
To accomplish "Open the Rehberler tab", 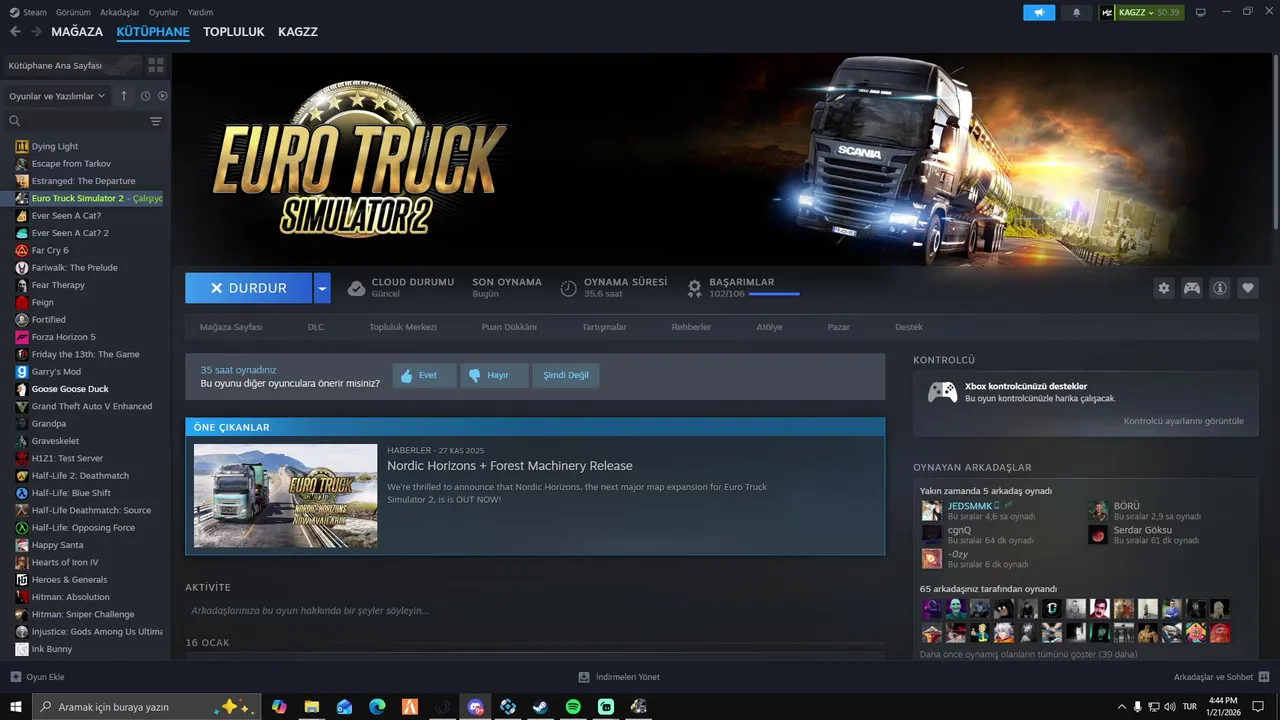I will click(x=691, y=327).
